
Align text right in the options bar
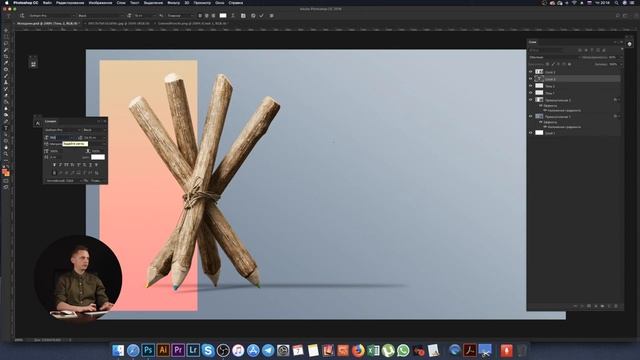coord(213,16)
